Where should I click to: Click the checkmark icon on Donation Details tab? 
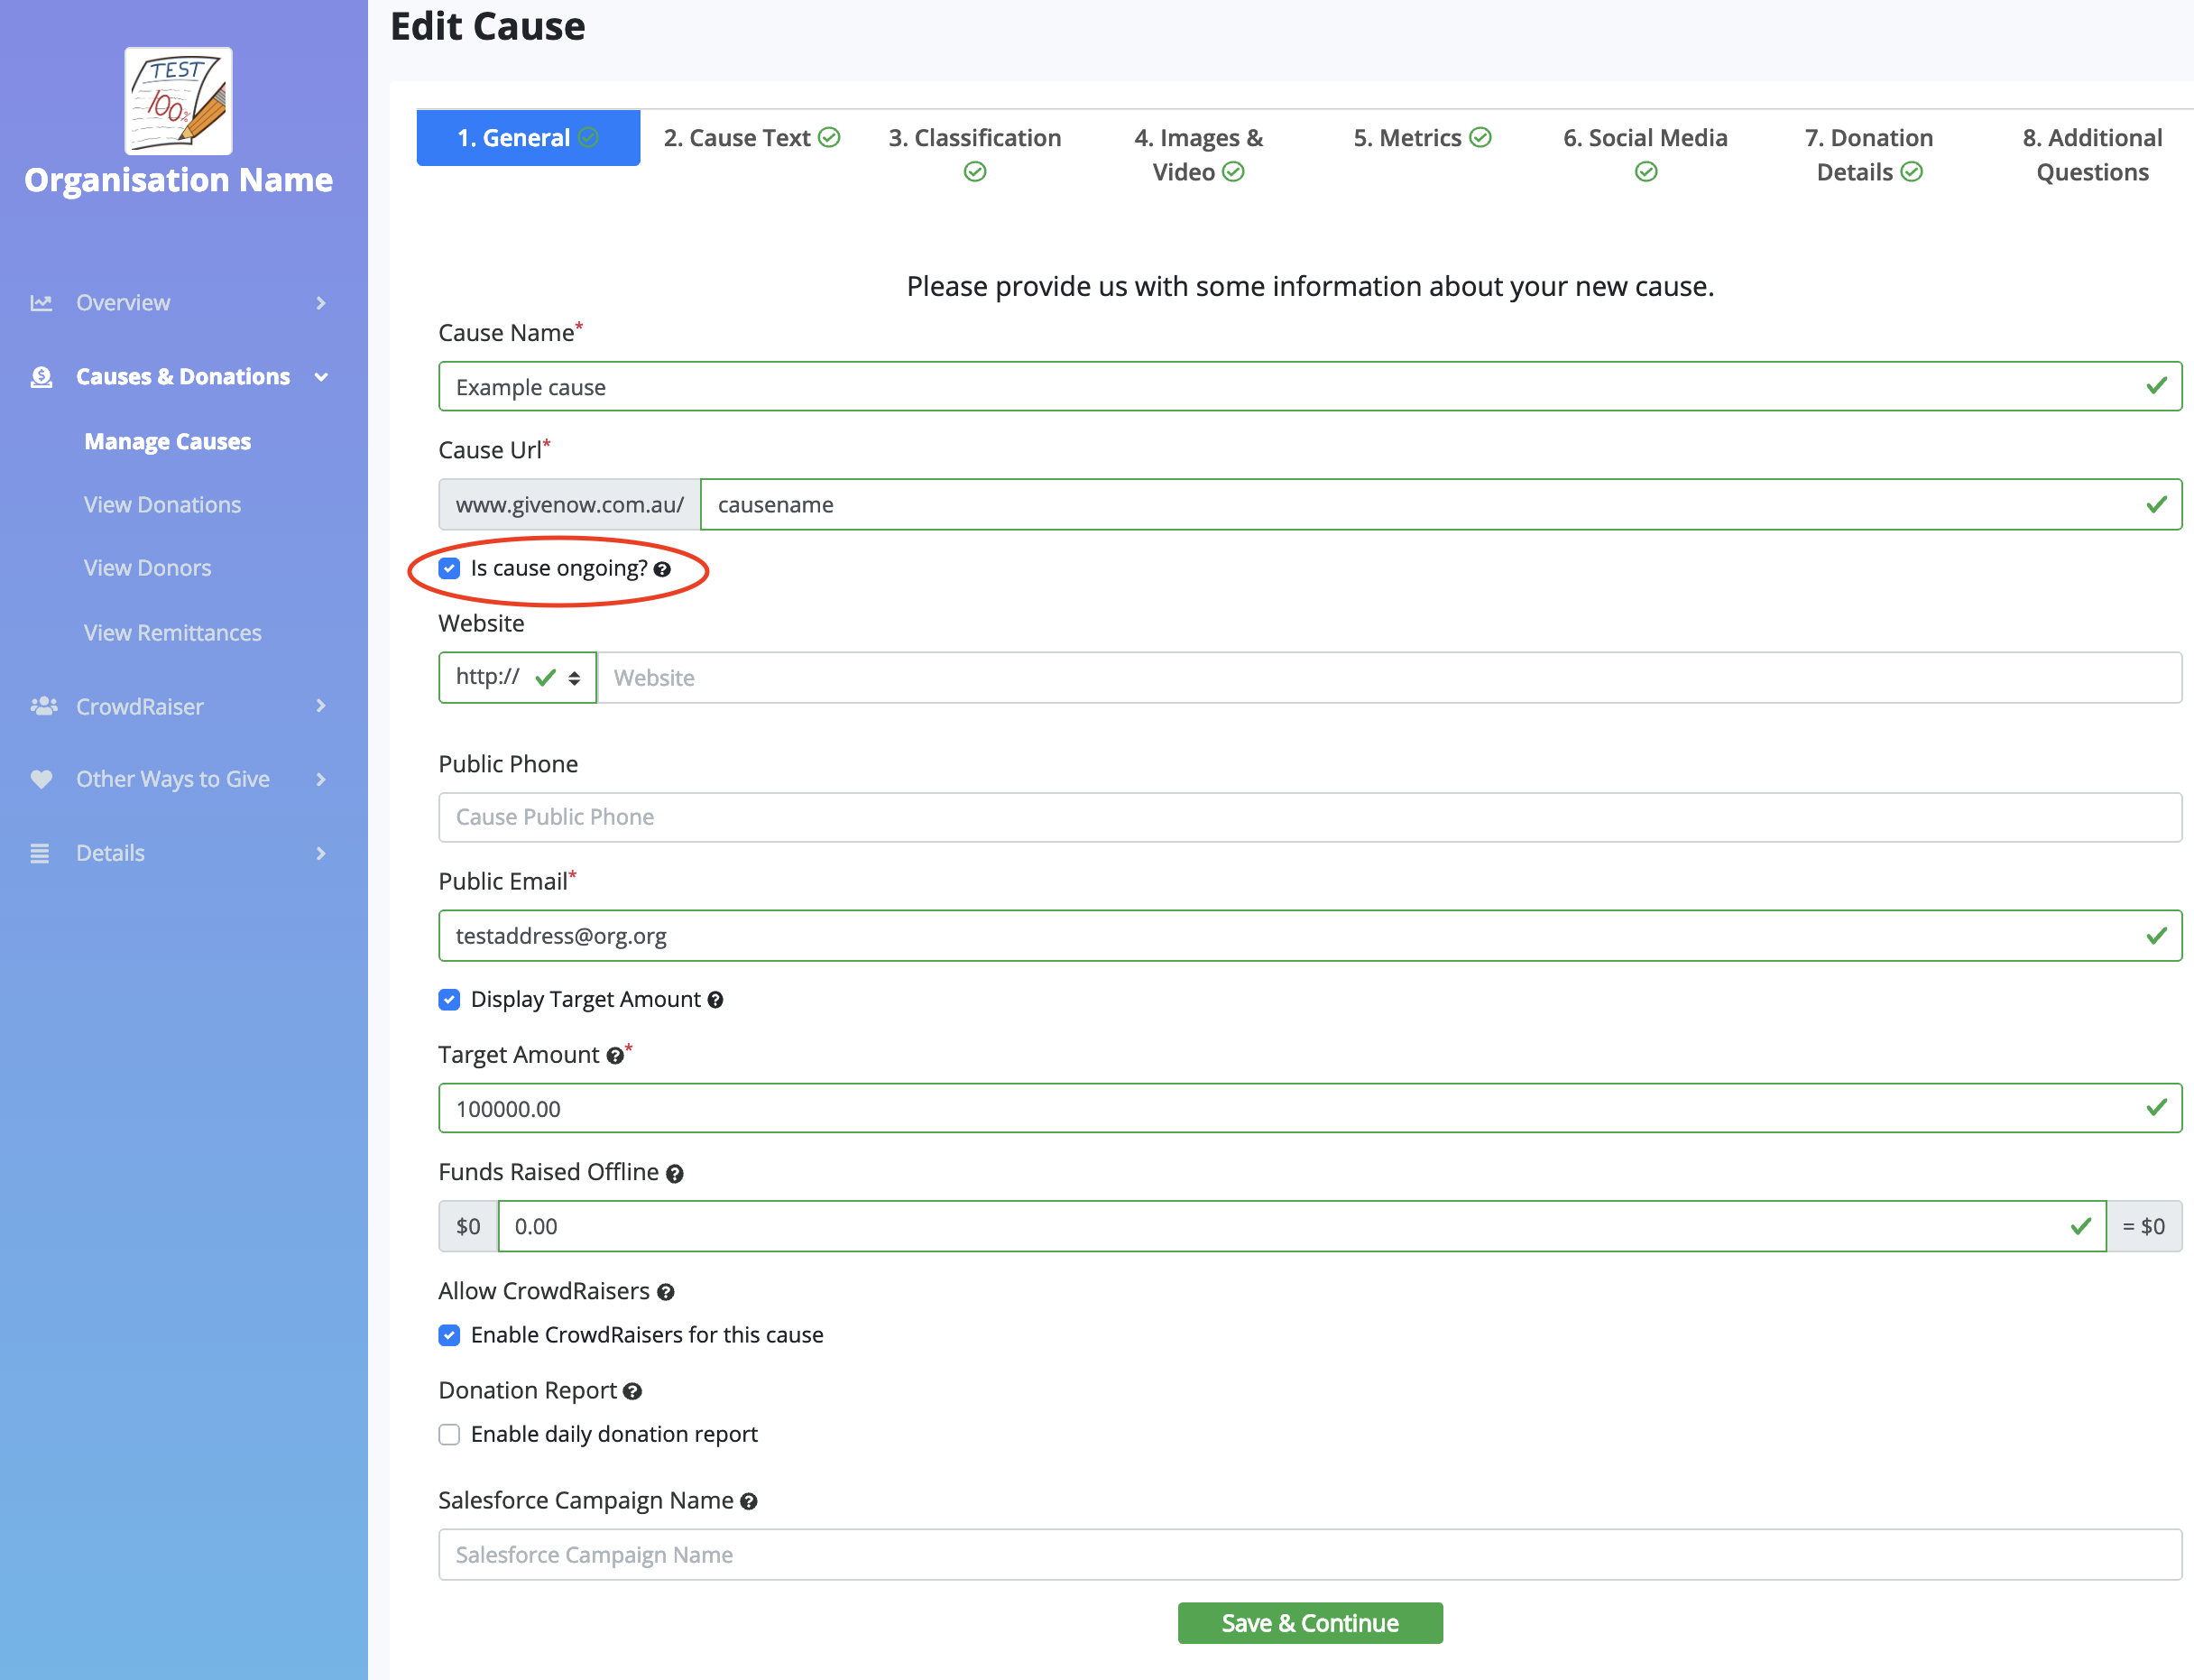(1911, 172)
